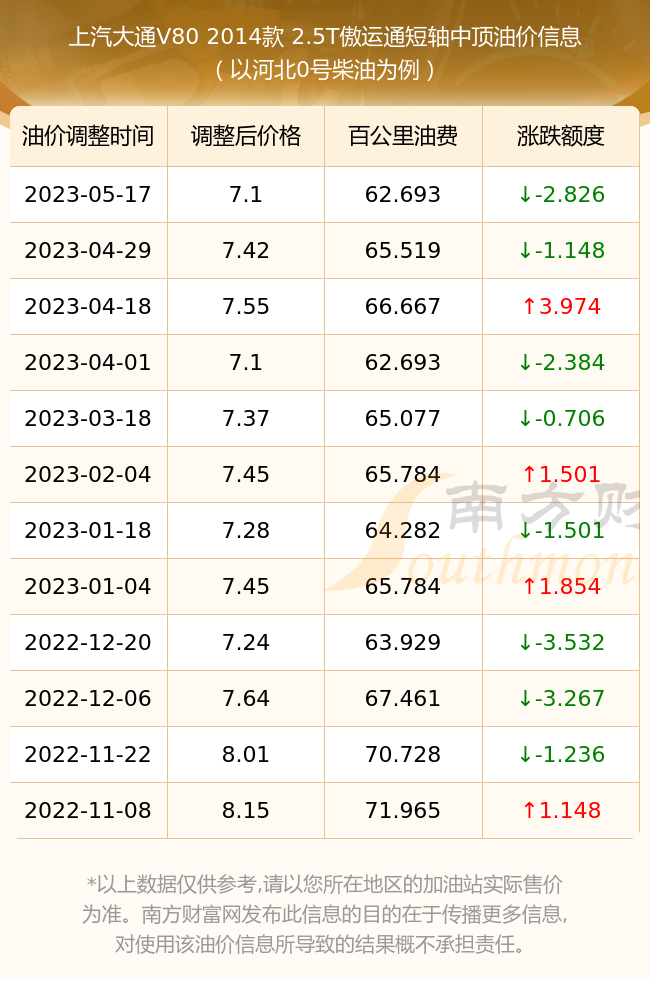Click the 70.728 fuel cost cell
Viewport: 650px width, 1000px height.
click(403, 754)
